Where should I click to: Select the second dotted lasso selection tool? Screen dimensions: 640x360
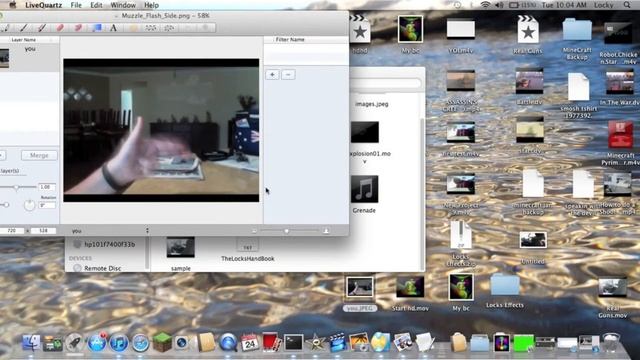(x=169, y=28)
